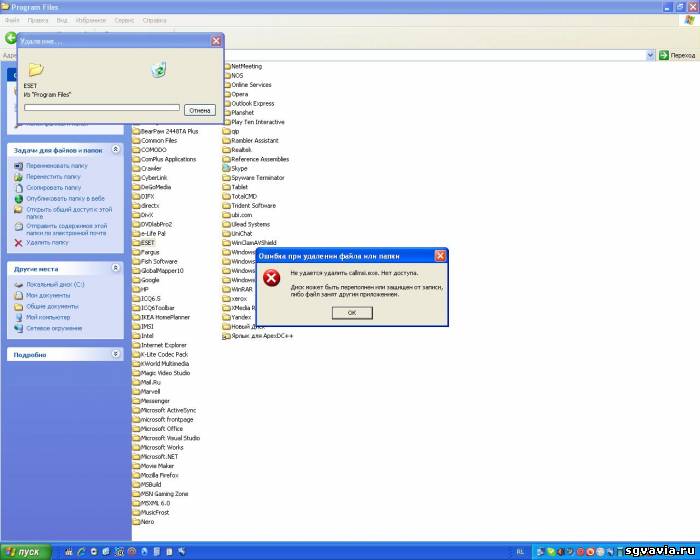Select the Yandex folder icon

[226, 317]
